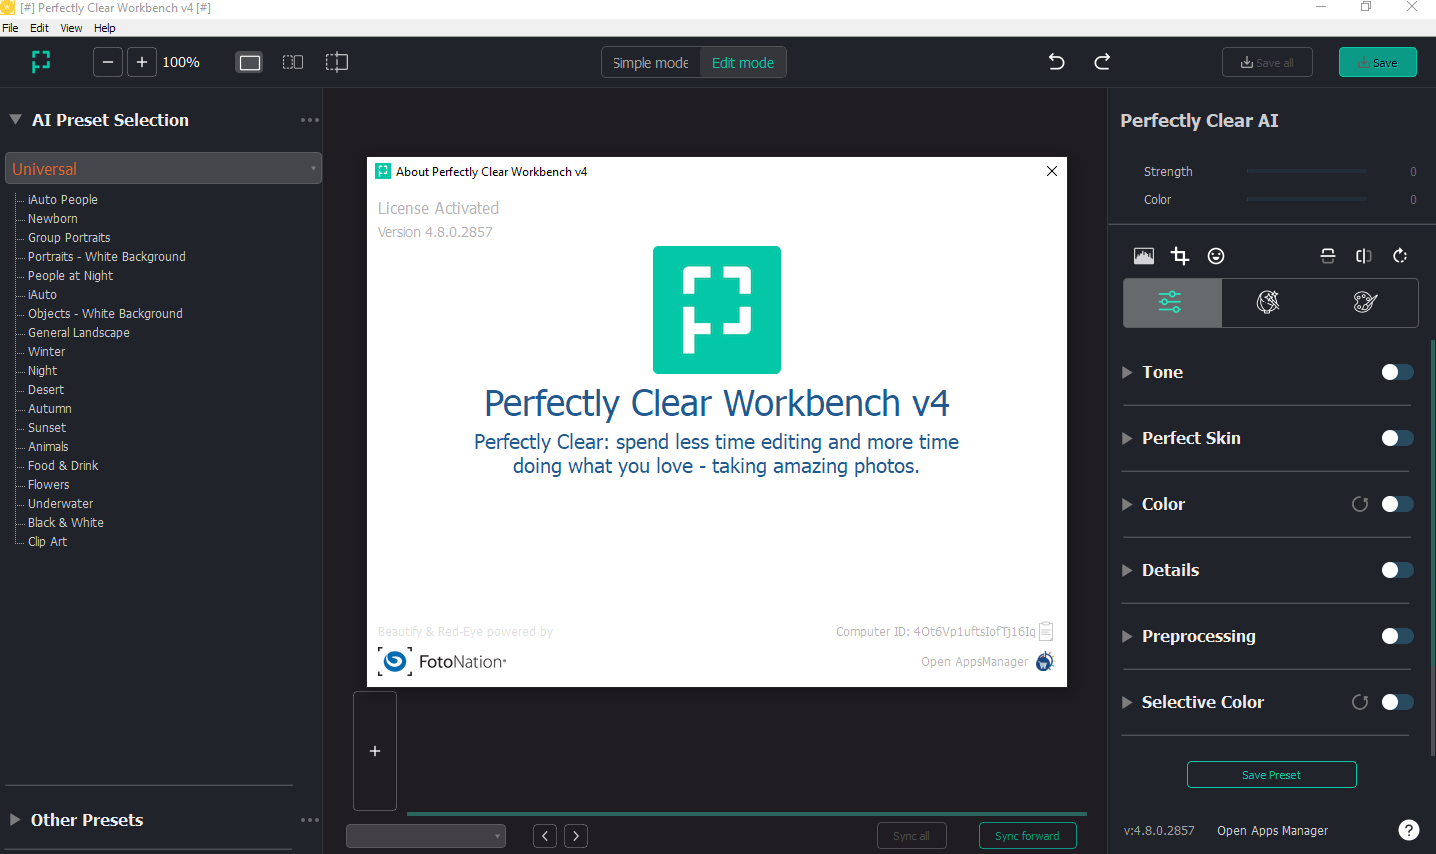Switch to side-by-side view

pyautogui.click(x=293, y=62)
